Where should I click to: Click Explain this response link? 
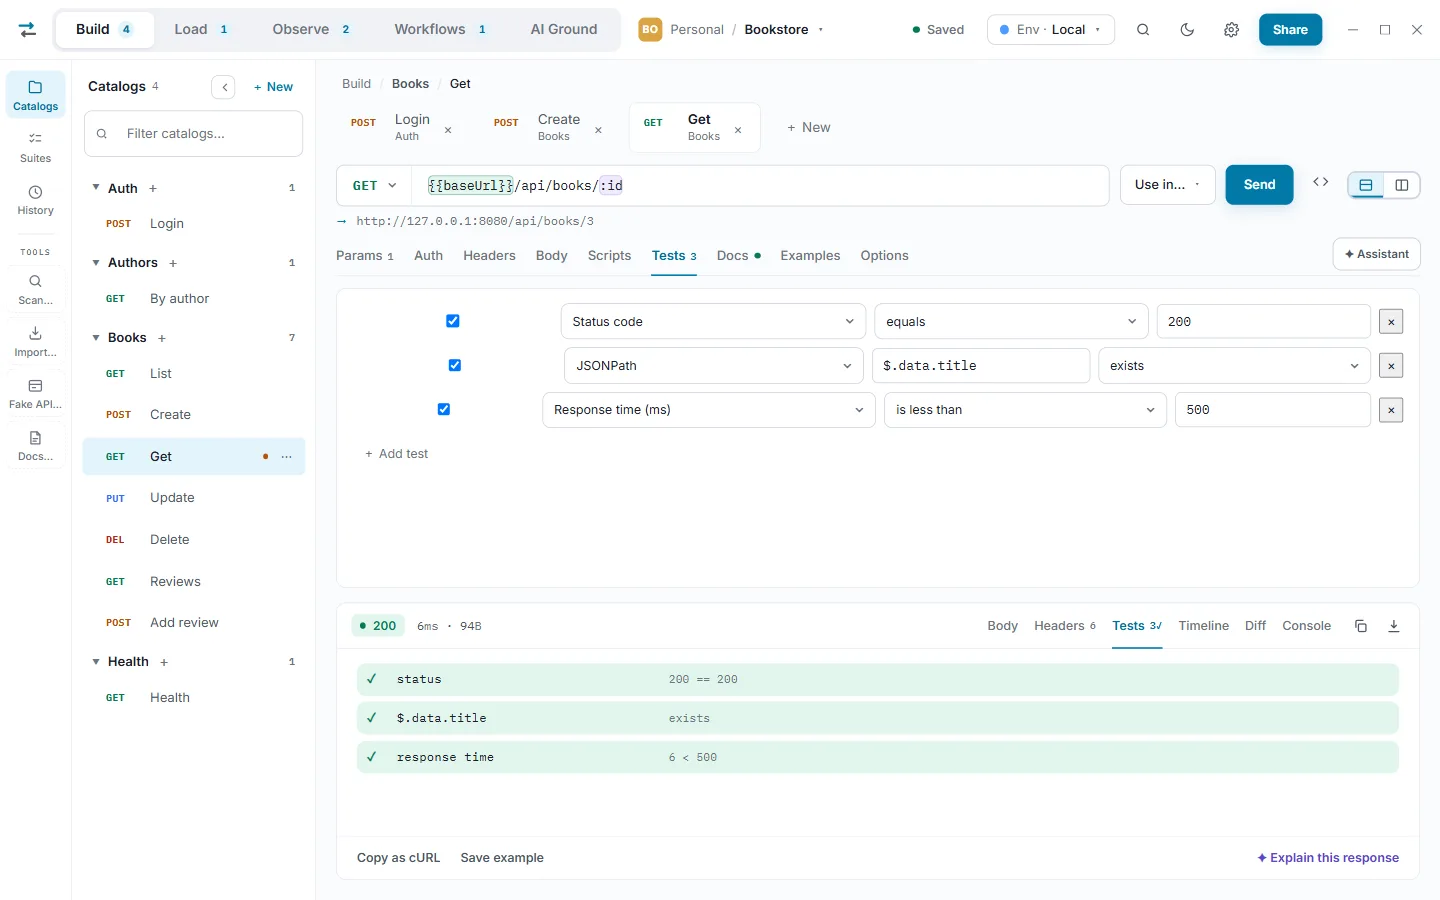1328,858
